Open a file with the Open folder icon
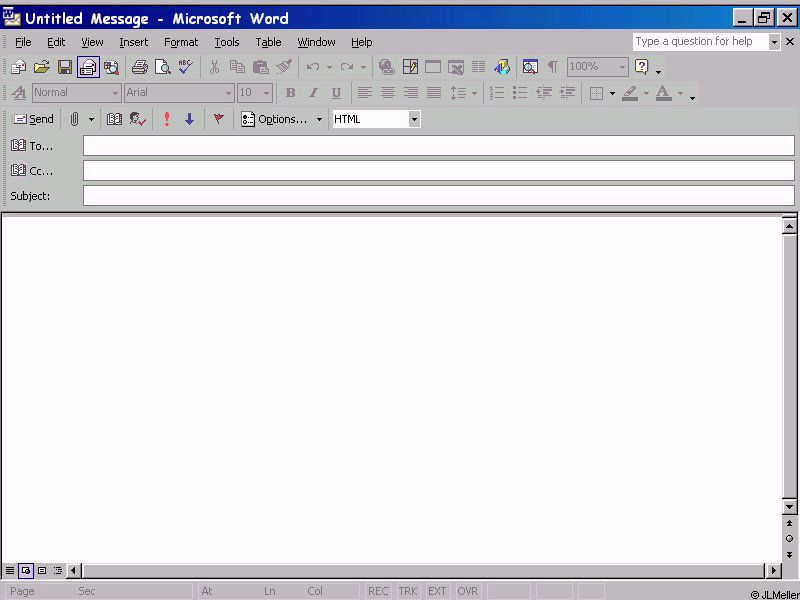The height and width of the screenshot is (600, 800). point(42,67)
